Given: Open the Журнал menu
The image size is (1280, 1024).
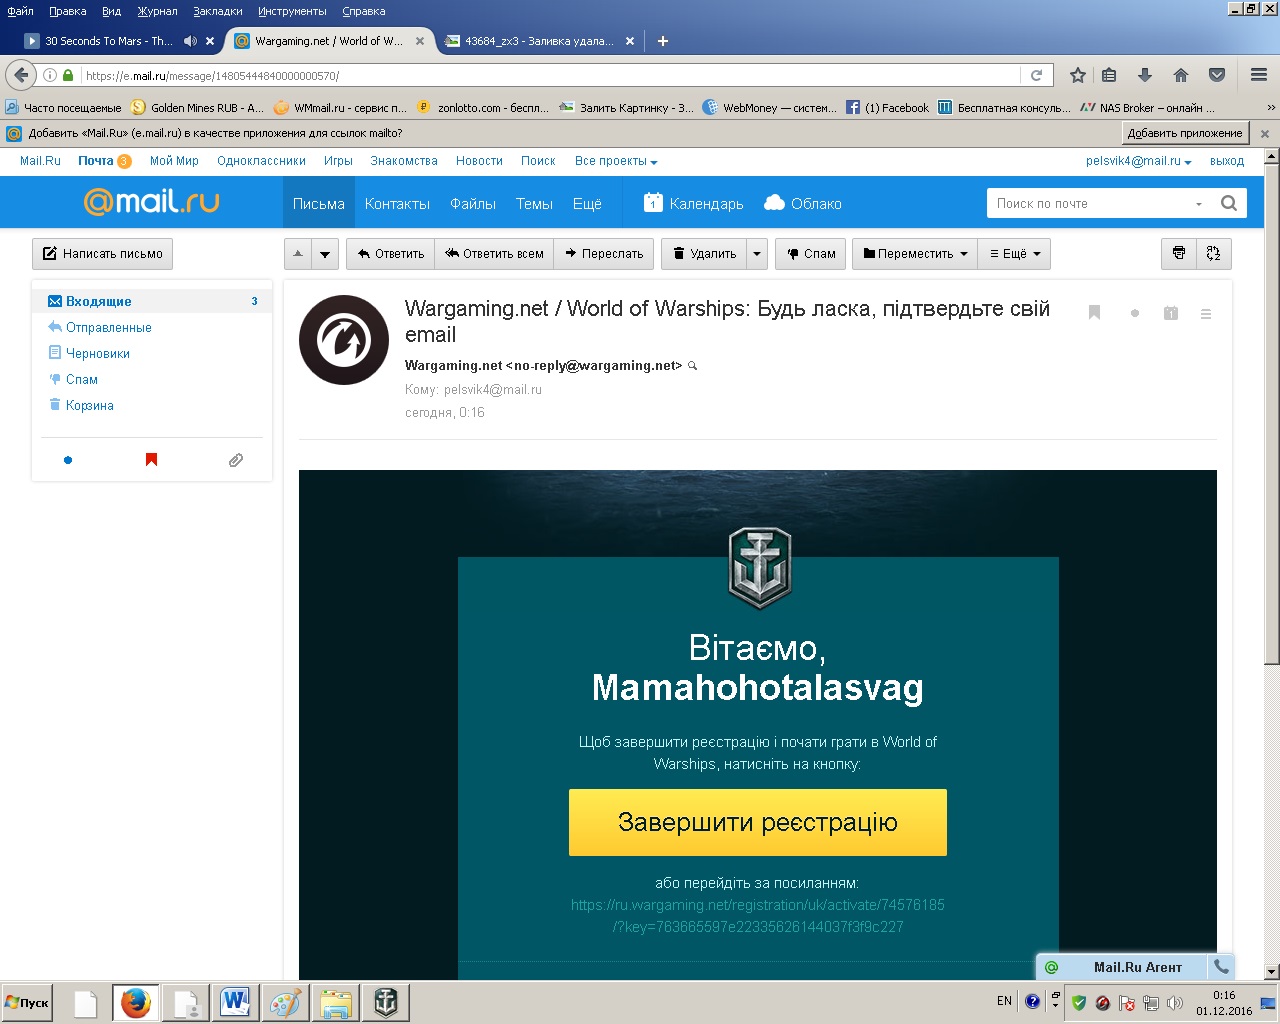Looking at the screenshot, I should click(157, 11).
